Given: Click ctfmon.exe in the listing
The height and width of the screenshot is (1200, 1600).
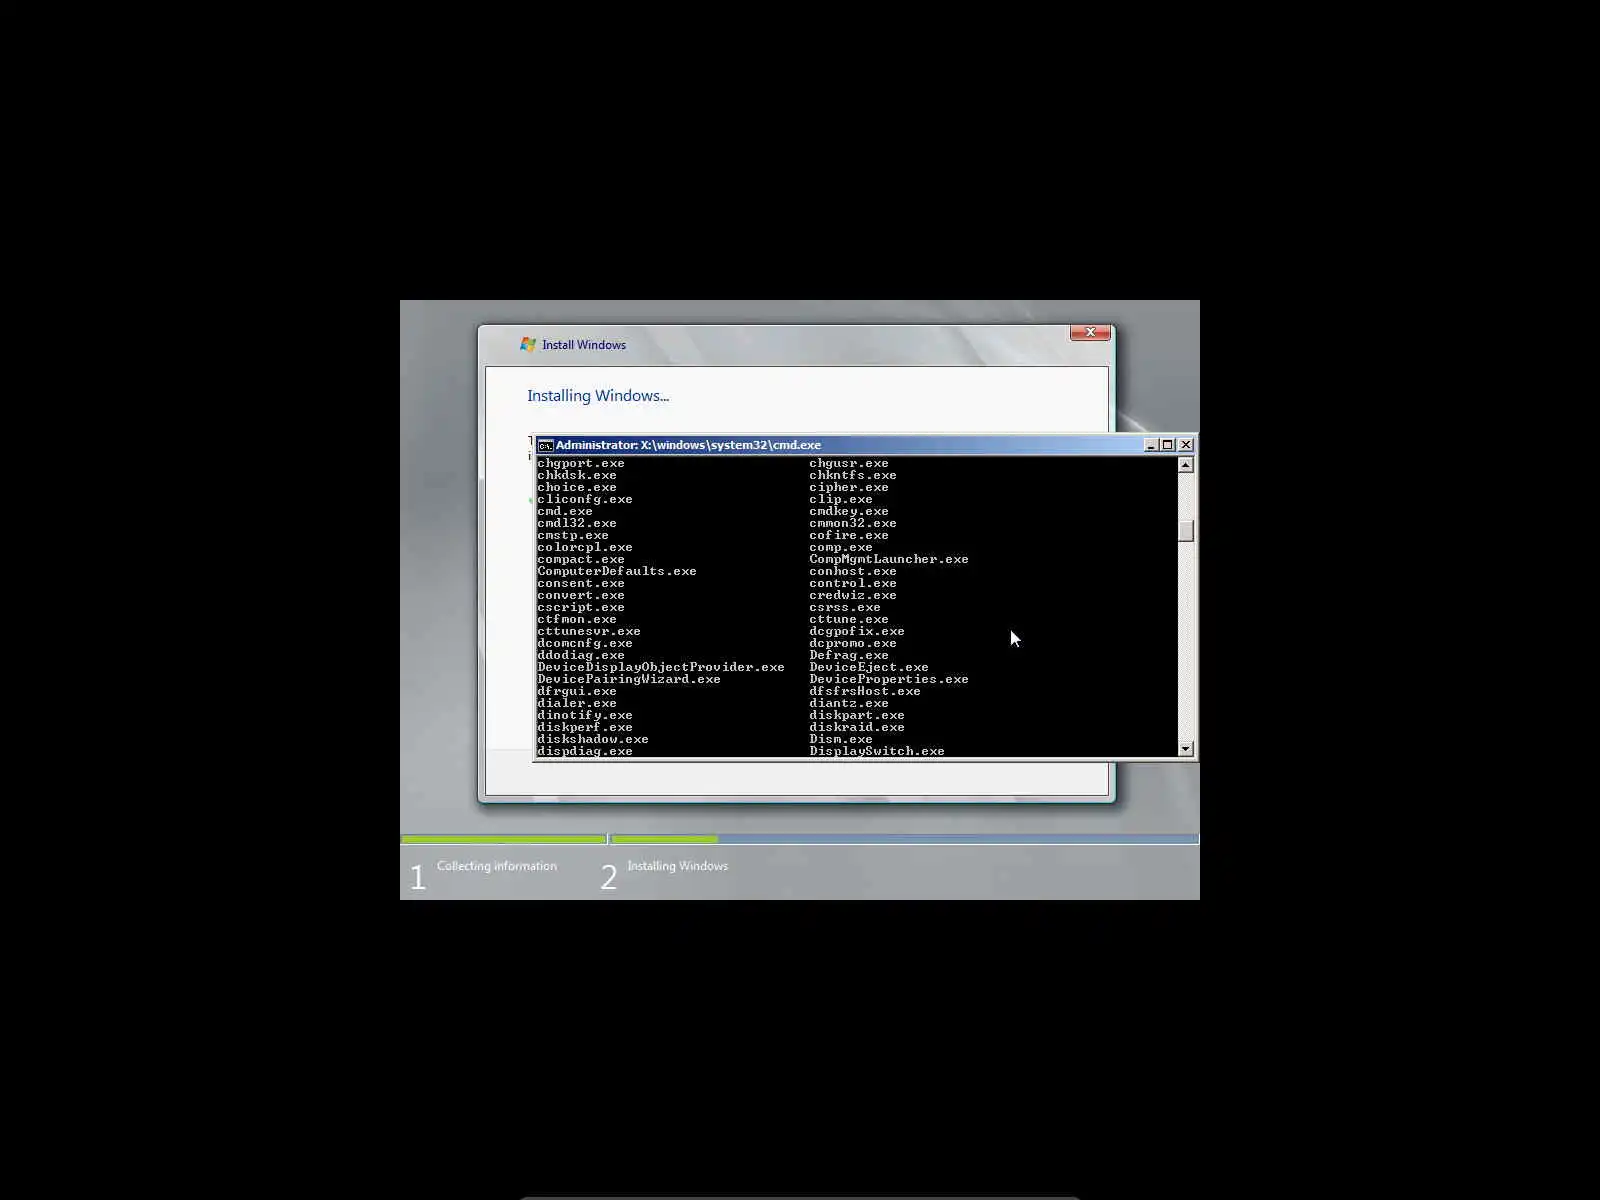Looking at the screenshot, I should click(x=577, y=619).
